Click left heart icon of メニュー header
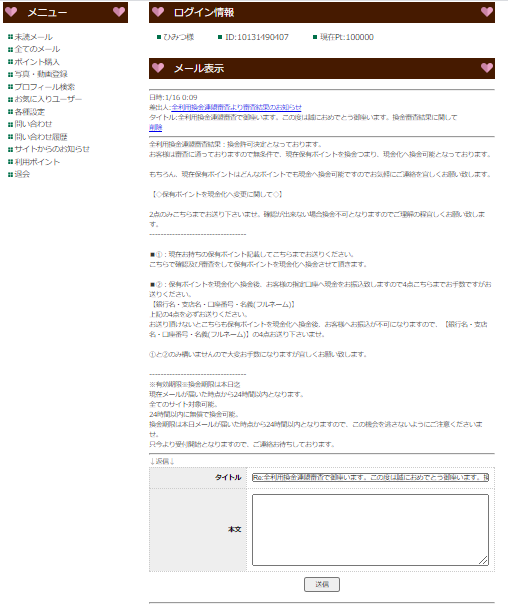The width and height of the screenshot is (508, 607). pyautogui.click(x=11, y=12)
